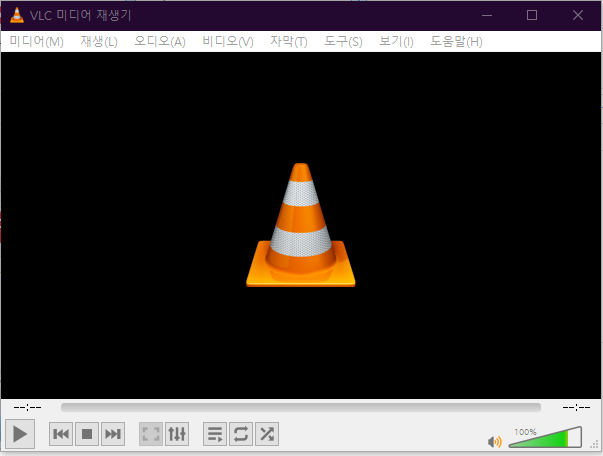Image resolution: width=603 pixels, height=456 pixels.
Task: Open the 자막(T) subtitle menu
Action: [x=288, y=41]
